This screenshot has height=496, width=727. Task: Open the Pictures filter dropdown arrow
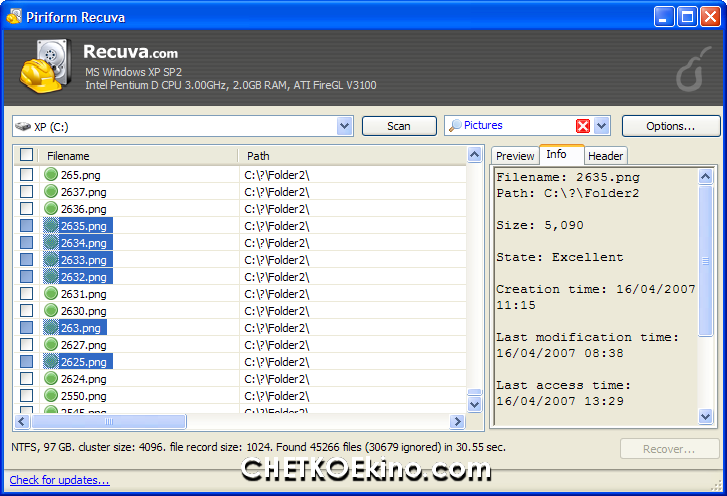point(601,126)
